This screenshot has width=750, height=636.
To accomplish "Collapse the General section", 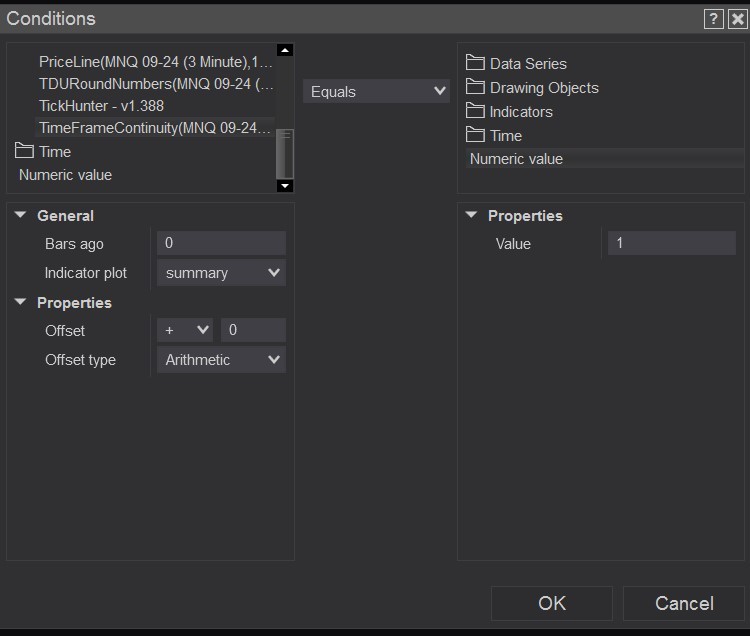I will click(x=20, y=216).
